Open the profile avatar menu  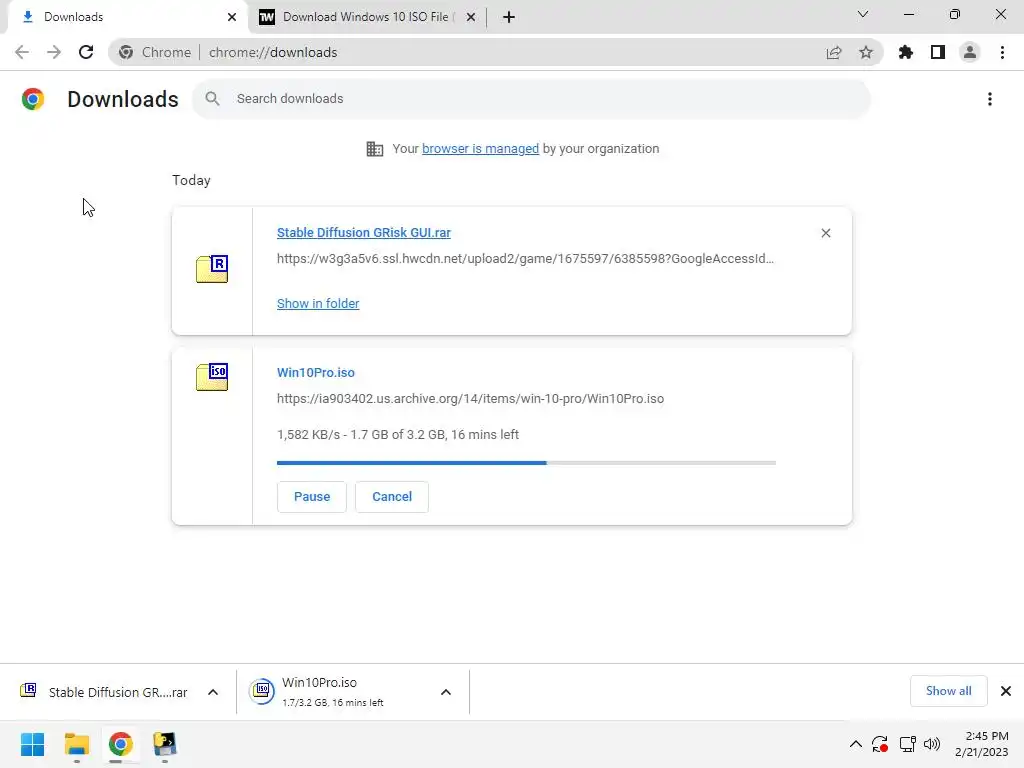[x=970, y=52]
